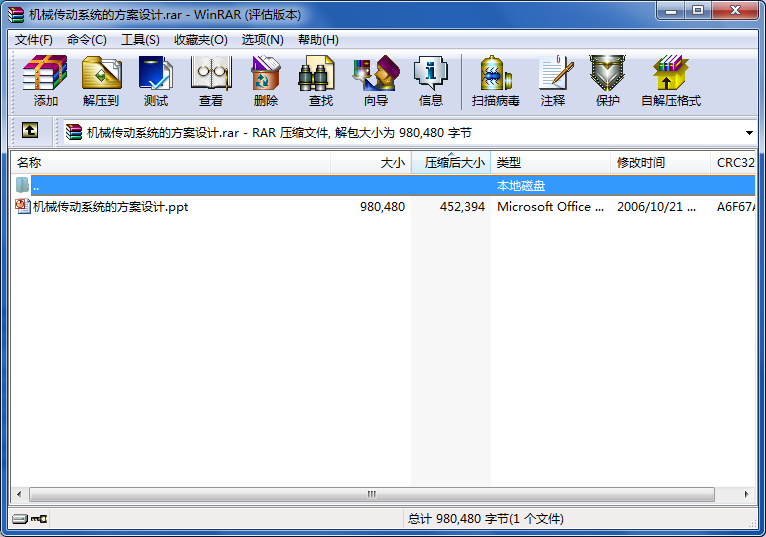
Task: Run the Test (测试) archive tool
Action: (156, 81)
